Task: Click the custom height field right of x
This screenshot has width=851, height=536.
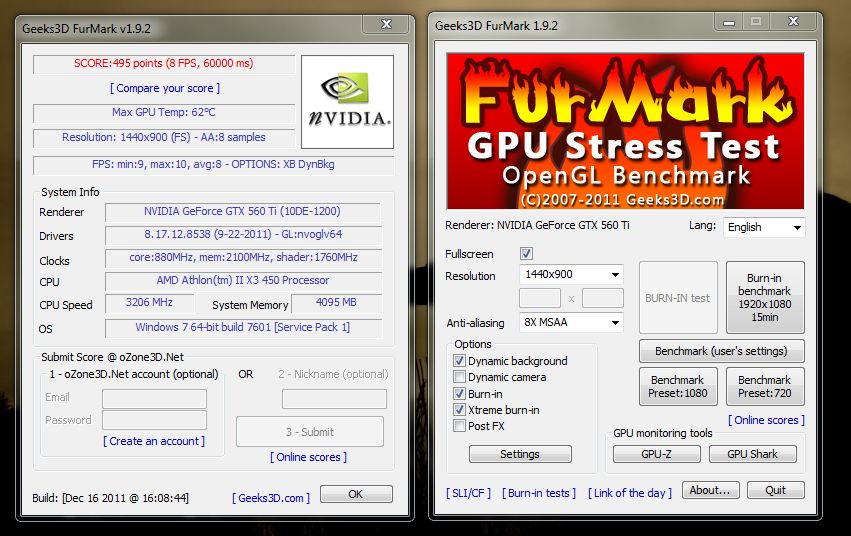Action: tap(603, 298)
